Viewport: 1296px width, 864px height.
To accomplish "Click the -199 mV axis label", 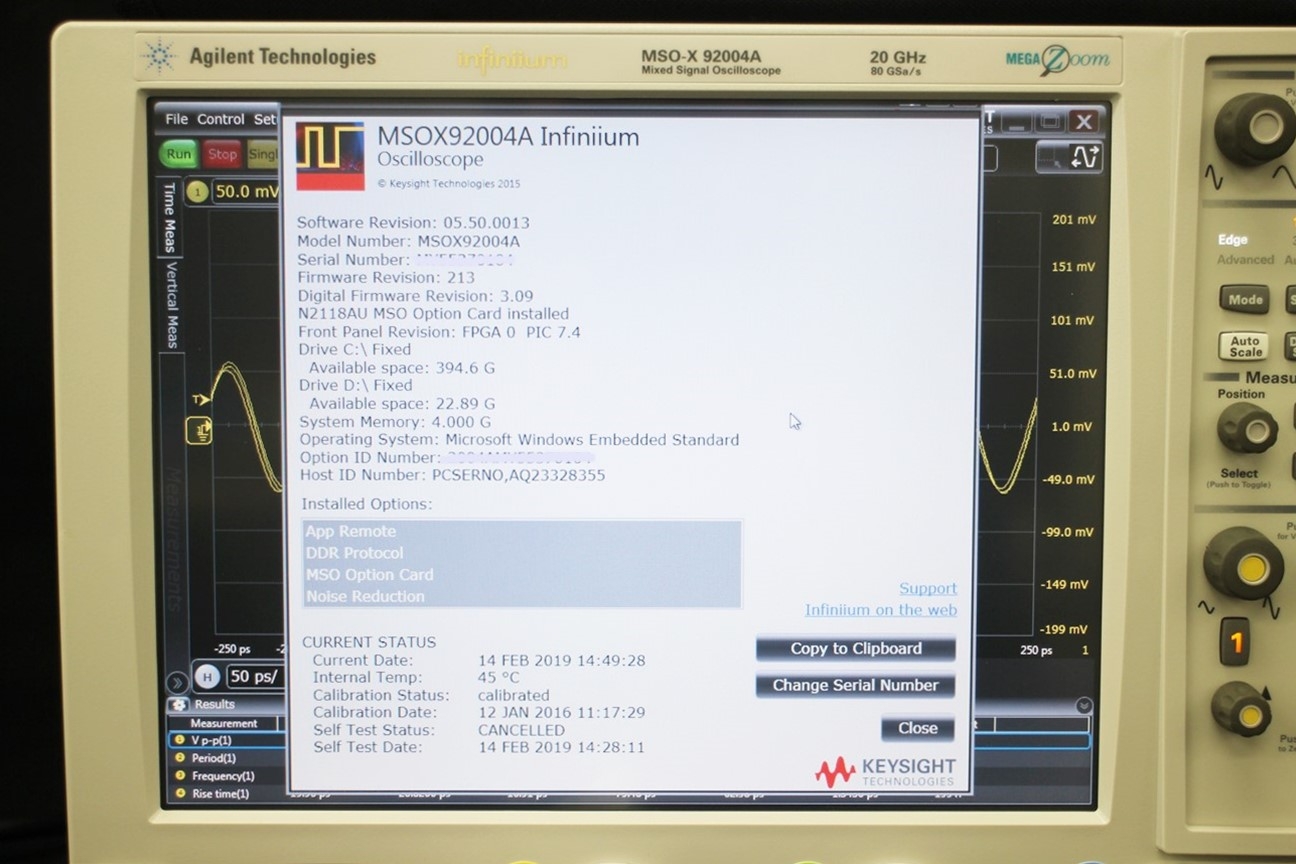I will (x=1065, y=629).
